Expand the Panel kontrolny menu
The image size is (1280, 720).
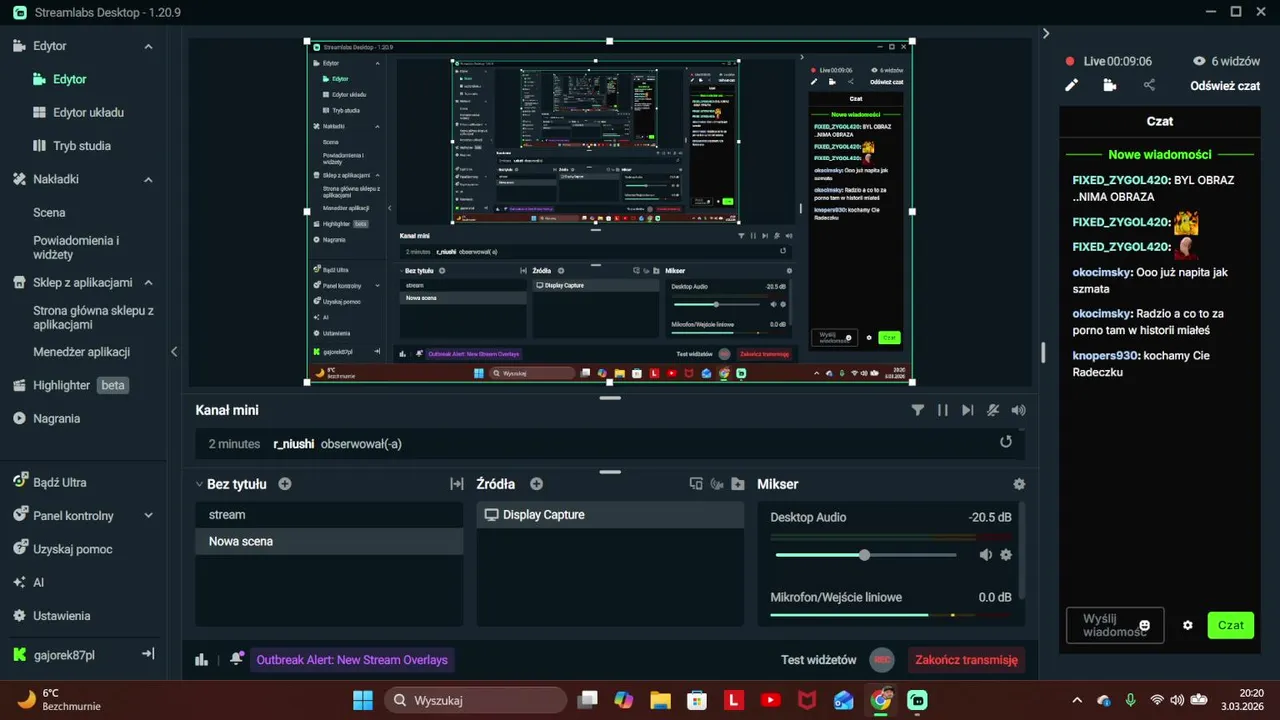(148, 516)
